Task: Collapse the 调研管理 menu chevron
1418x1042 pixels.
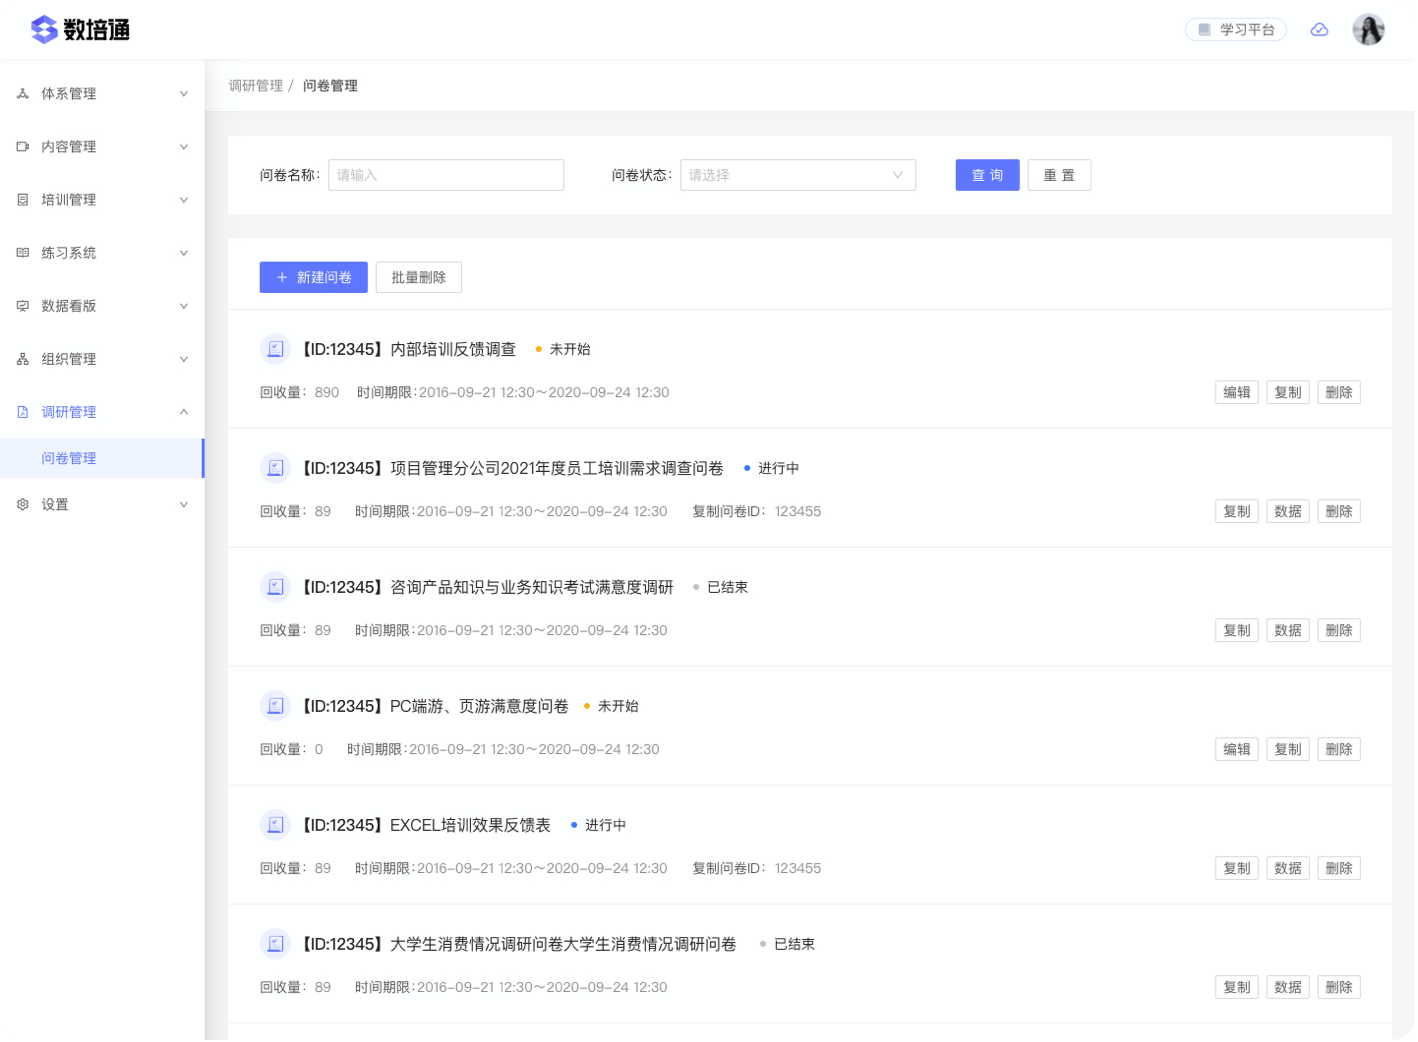Action: point(183,412)
